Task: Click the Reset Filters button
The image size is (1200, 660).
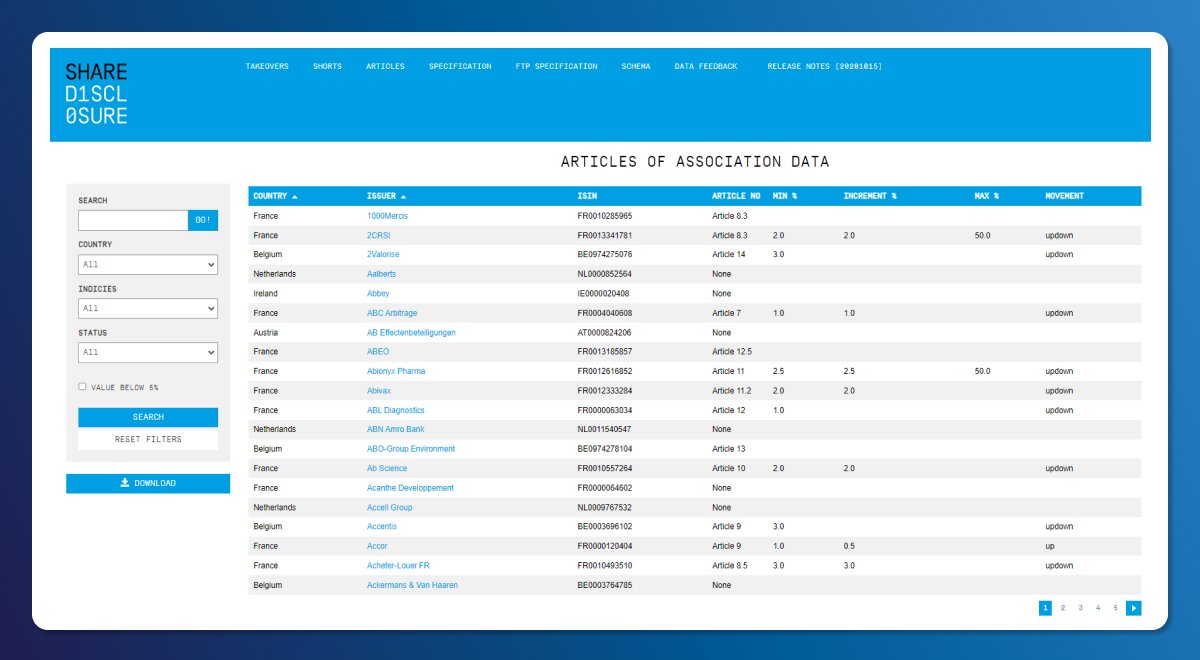Action: (x=148, y=439)
